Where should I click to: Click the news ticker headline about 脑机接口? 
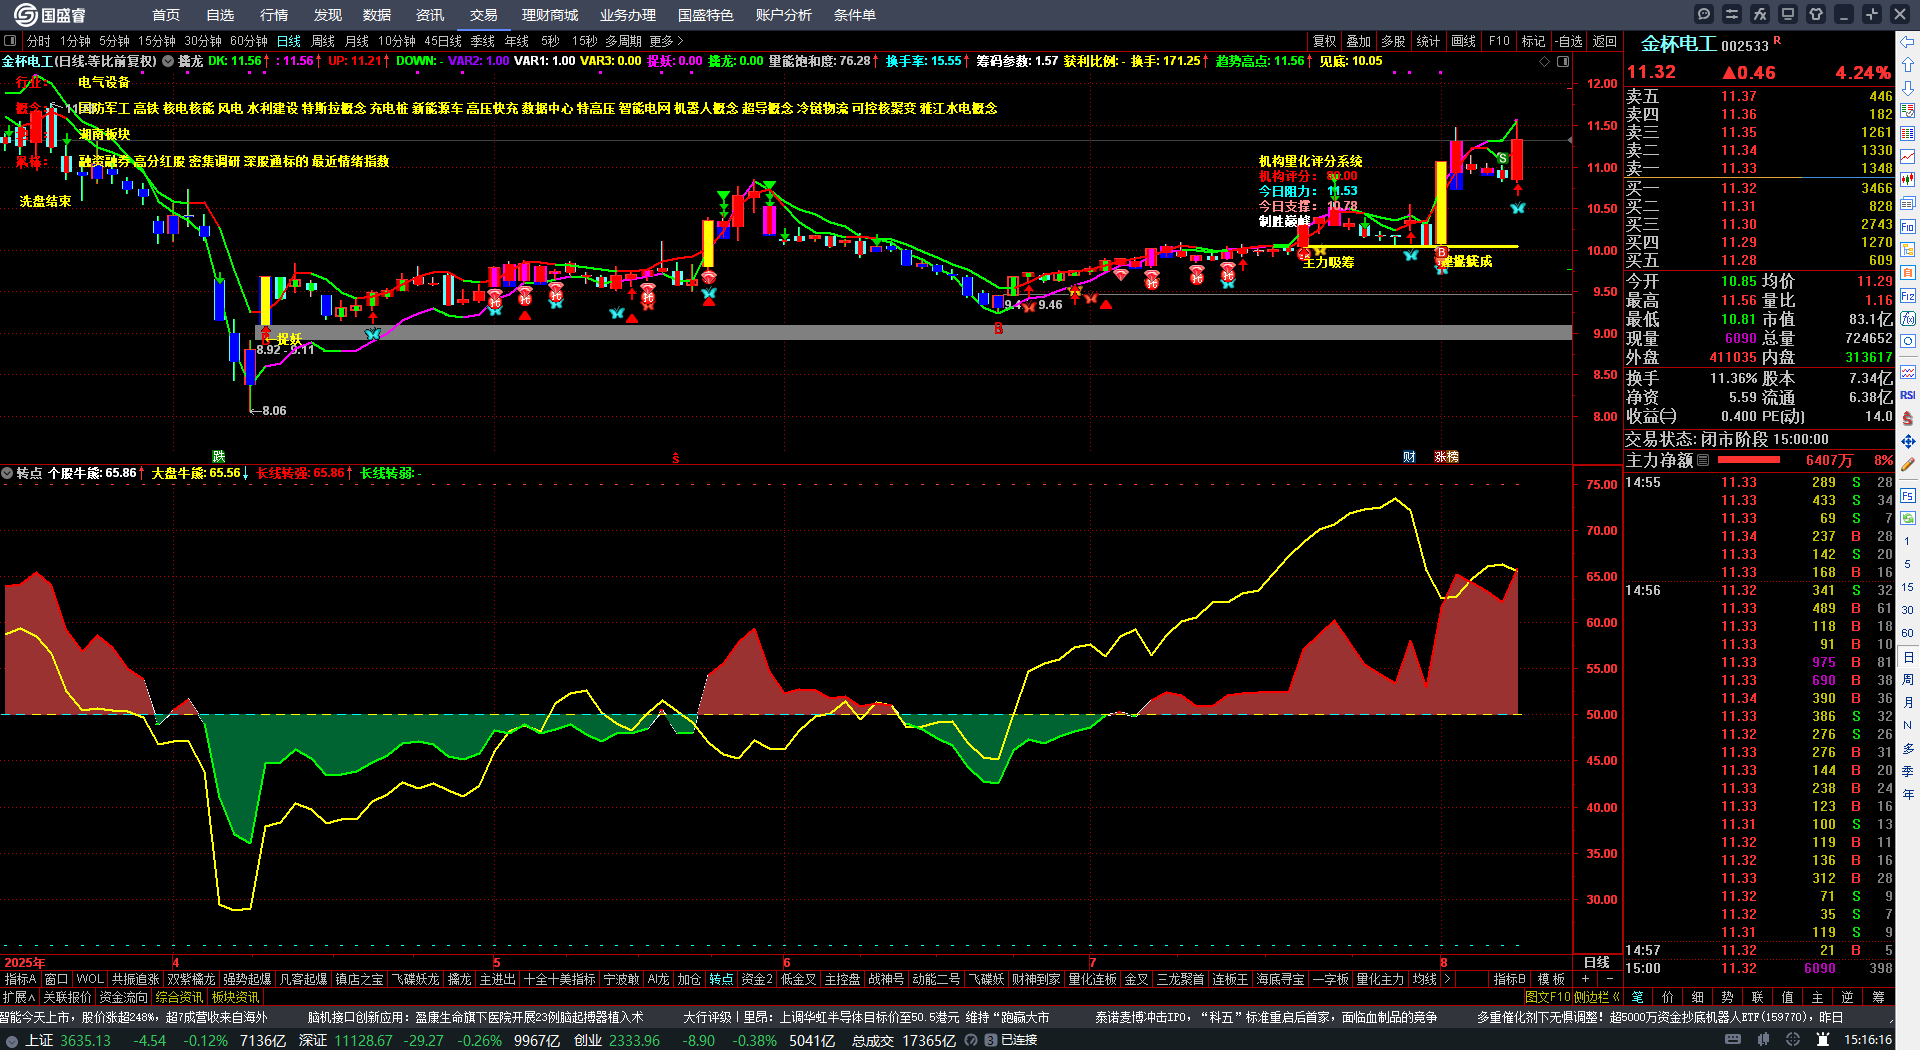coord(475,1017)
